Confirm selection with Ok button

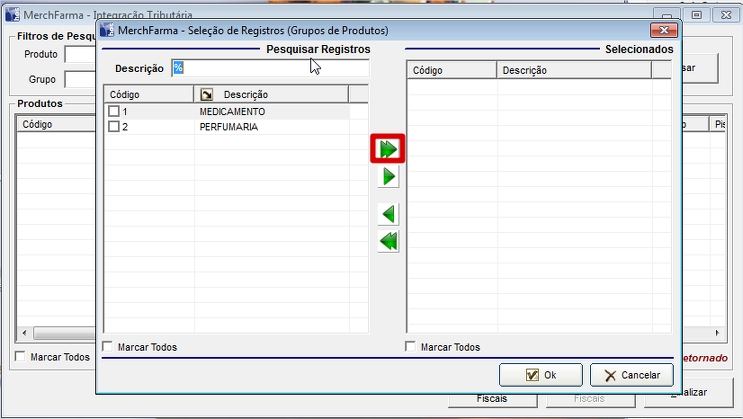coord(540,375)
